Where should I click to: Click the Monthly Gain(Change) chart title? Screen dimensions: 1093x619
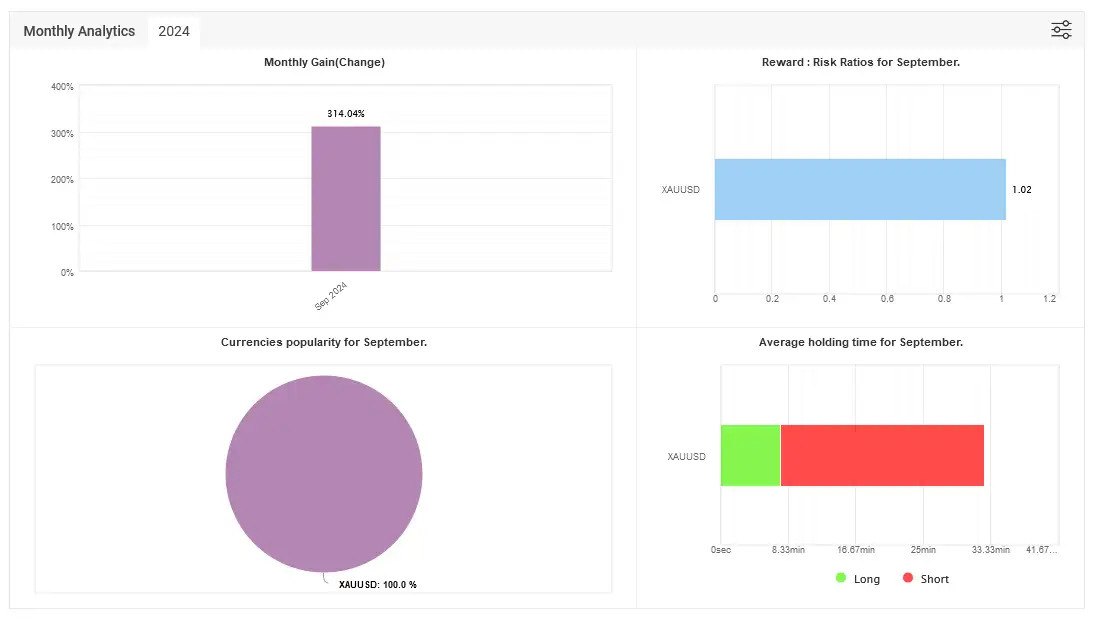coord(324,62)
